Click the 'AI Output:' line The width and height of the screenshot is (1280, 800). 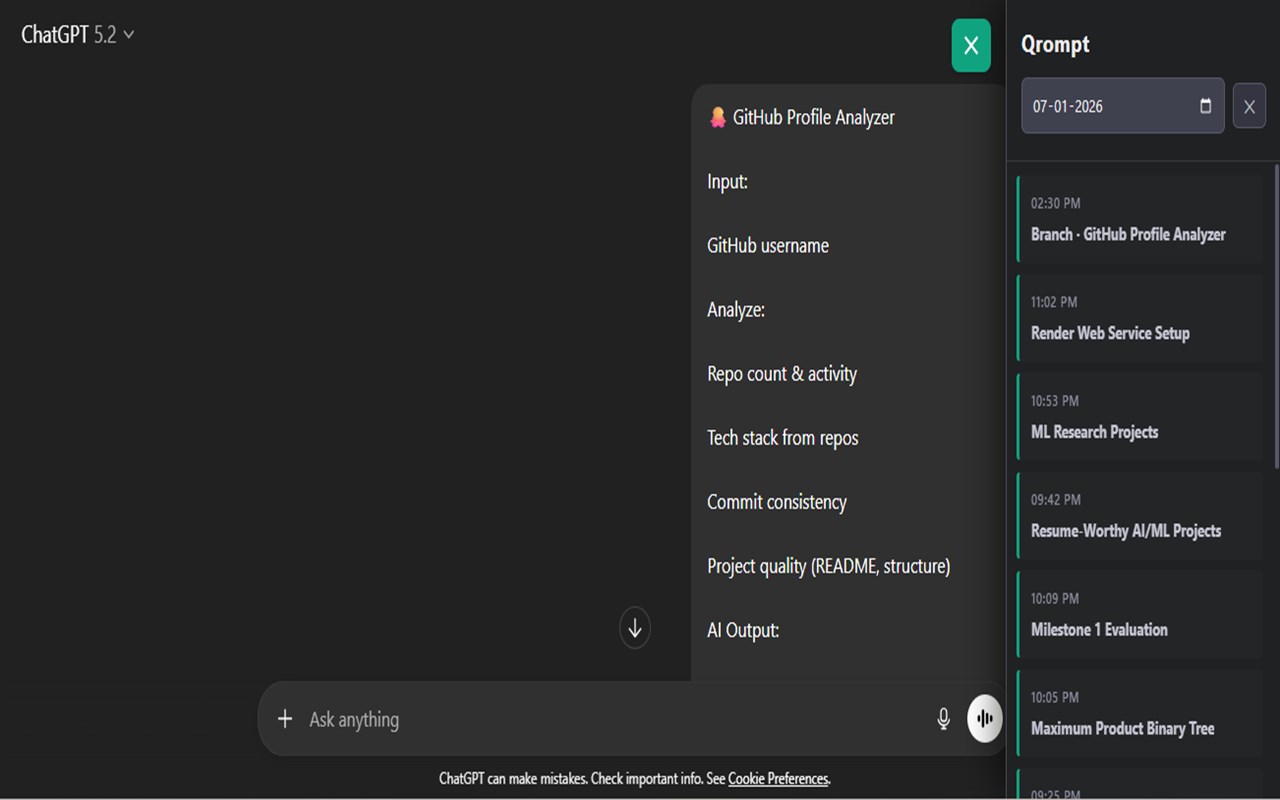pos(743,630)
